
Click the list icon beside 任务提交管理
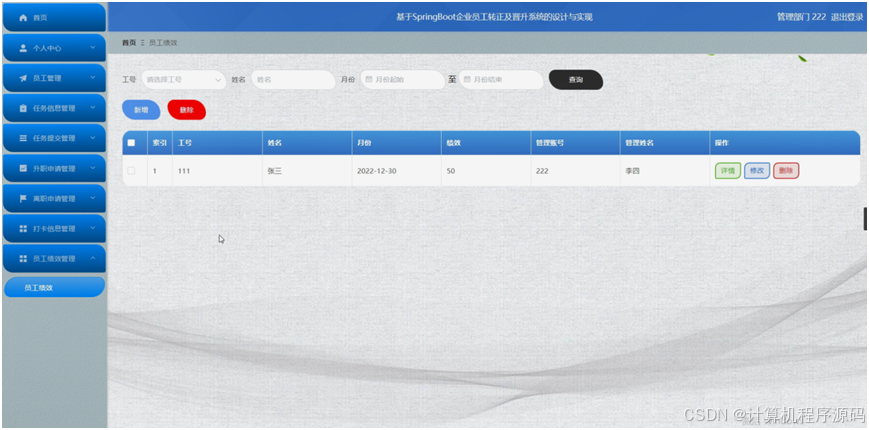pos(23,139)
